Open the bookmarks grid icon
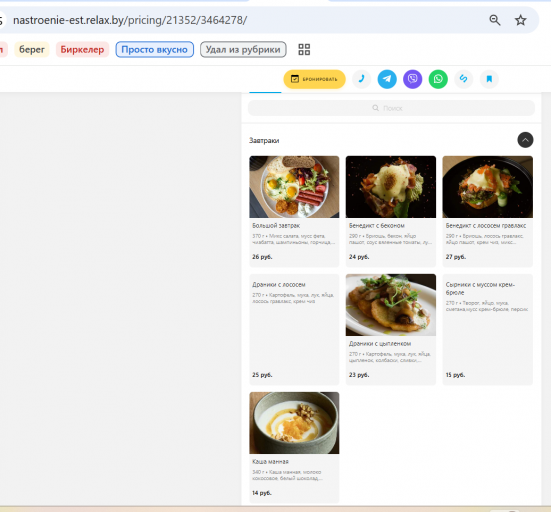Screen dimensions: 551x512 coord(304,50)
